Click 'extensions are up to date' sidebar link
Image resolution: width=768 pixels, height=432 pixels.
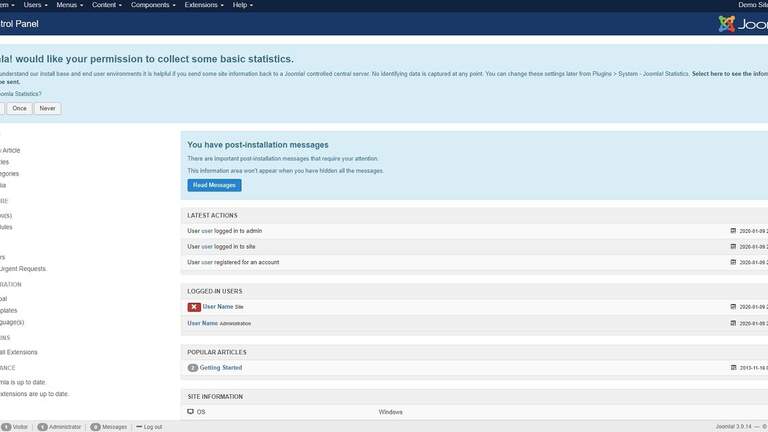pos(34,394)
